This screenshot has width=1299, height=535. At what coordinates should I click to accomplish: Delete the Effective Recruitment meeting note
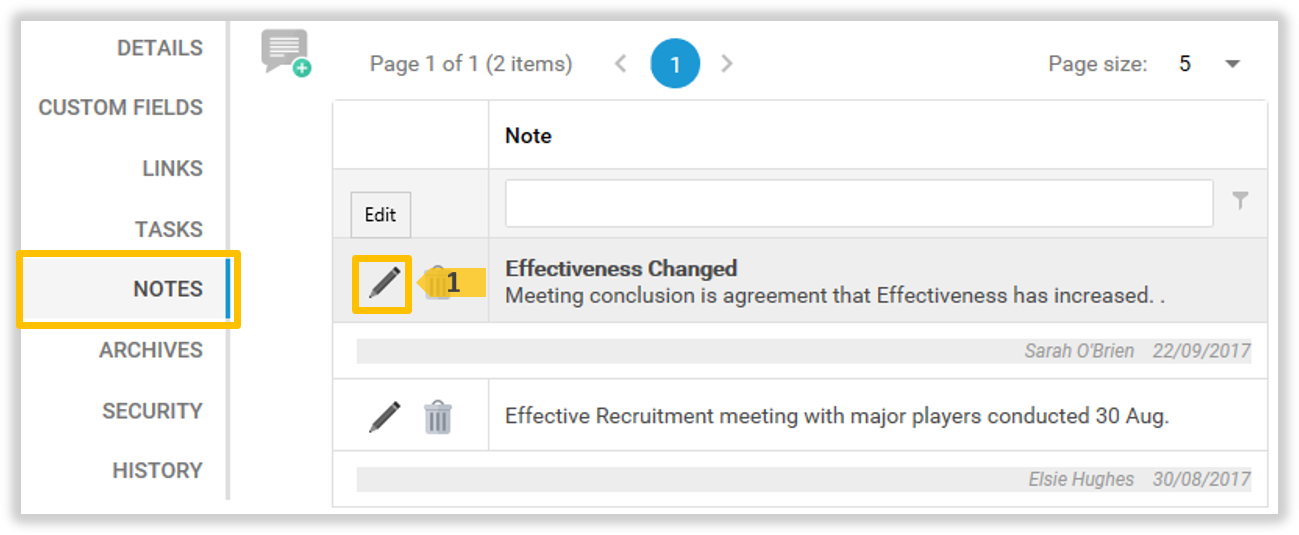coord(437,416)
